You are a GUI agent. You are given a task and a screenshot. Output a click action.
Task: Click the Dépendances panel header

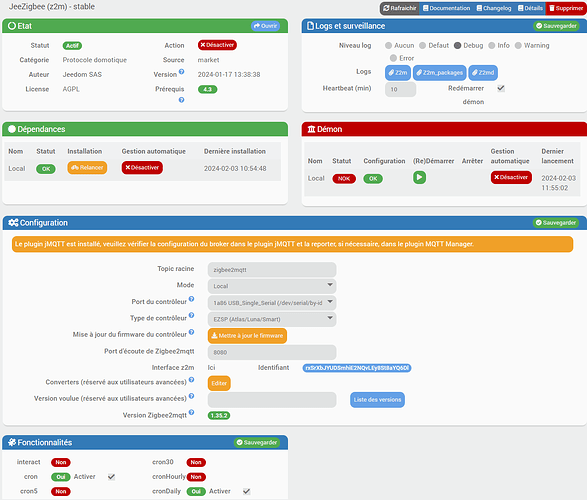pos(145,129)
